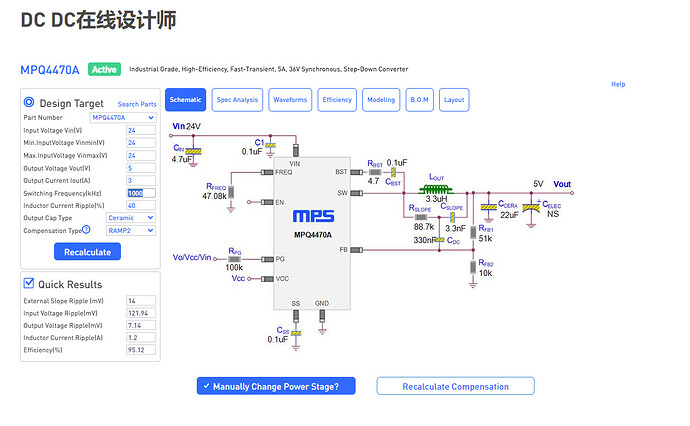The image size is (690, 426).
Task: Click the Efficiency 95.12 value
Action: point(141,350)
